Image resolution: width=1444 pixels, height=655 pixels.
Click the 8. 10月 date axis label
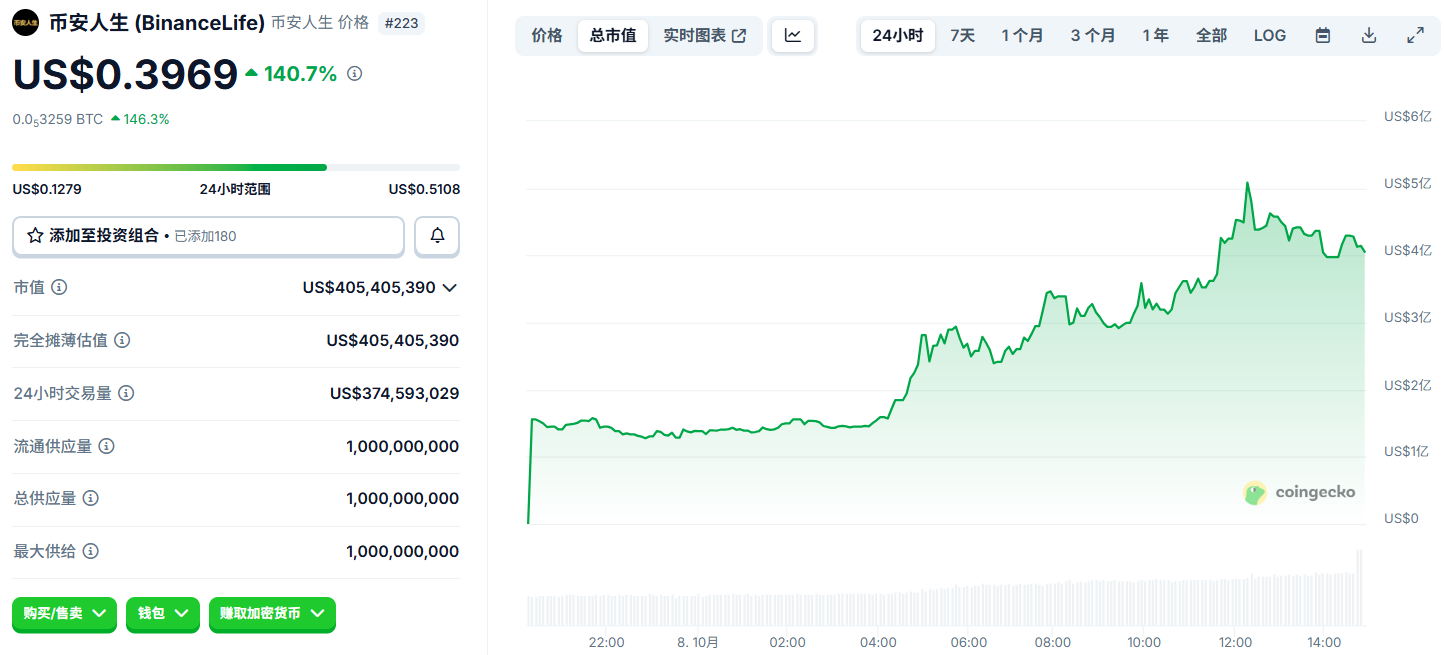click(x=698, y=642)
